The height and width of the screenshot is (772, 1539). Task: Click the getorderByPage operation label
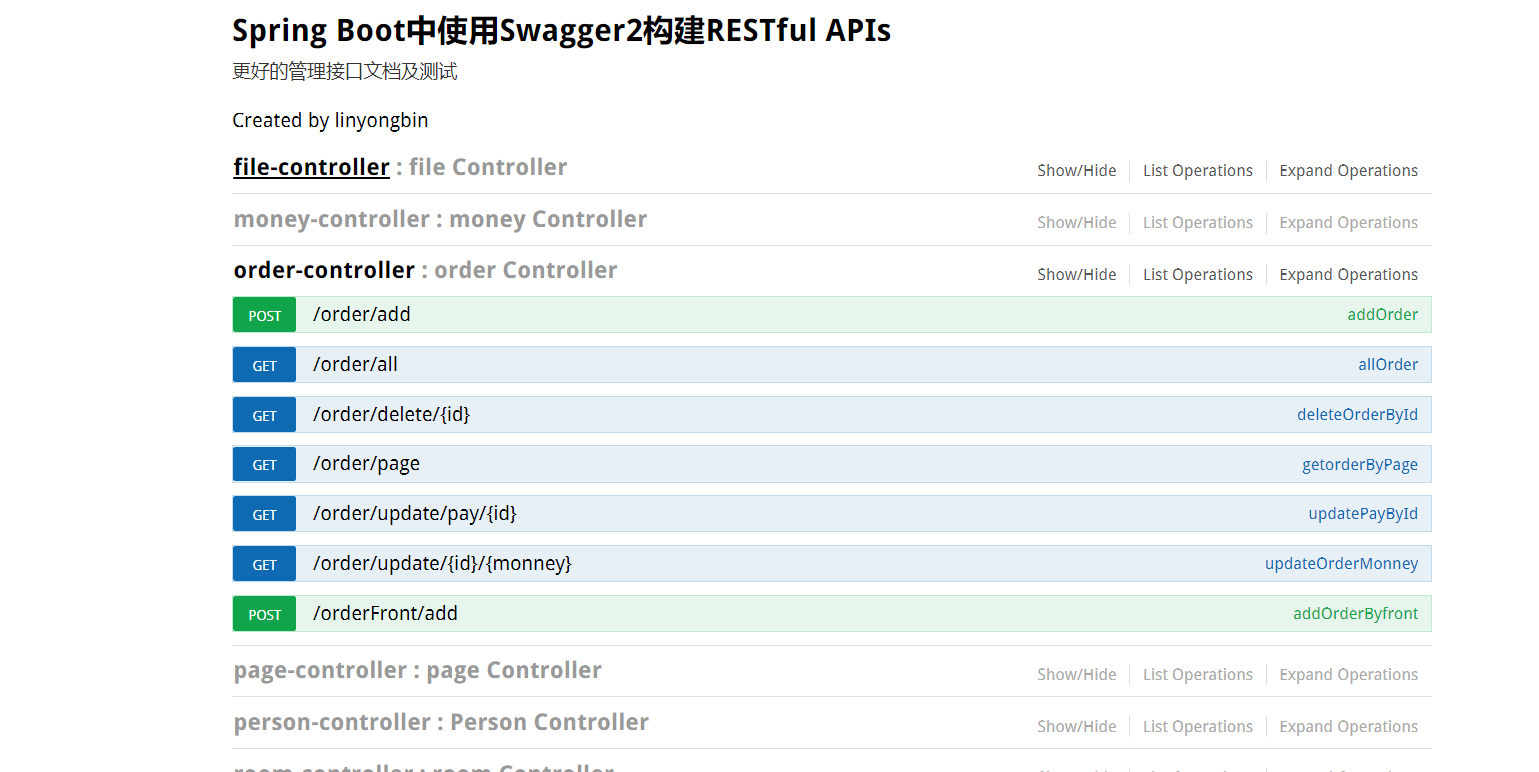pyautogui.click(x=1360, y=465)
